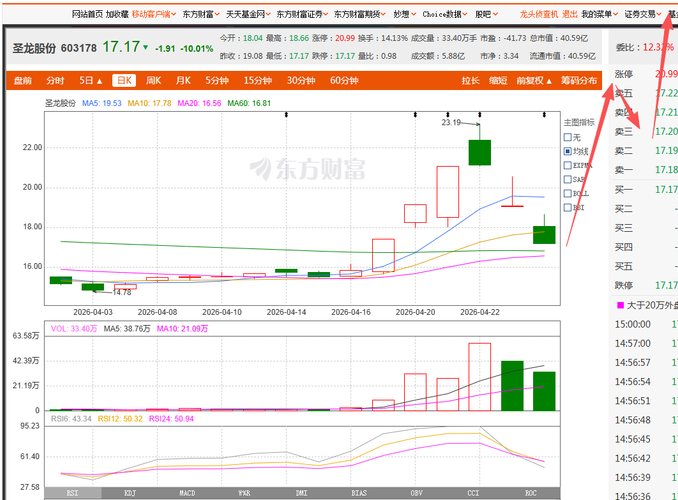Click the RSI6: 43.34 value label

[x=71, y=419]
